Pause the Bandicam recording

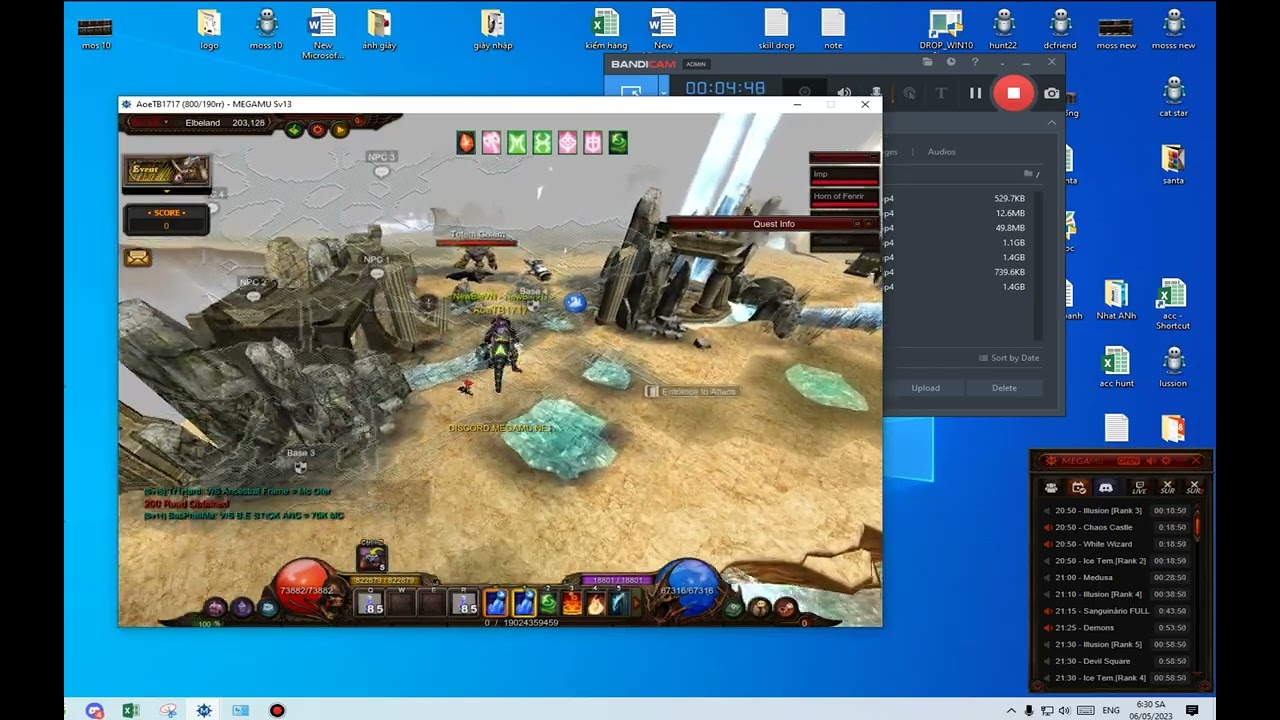click(x=976, y=93)
